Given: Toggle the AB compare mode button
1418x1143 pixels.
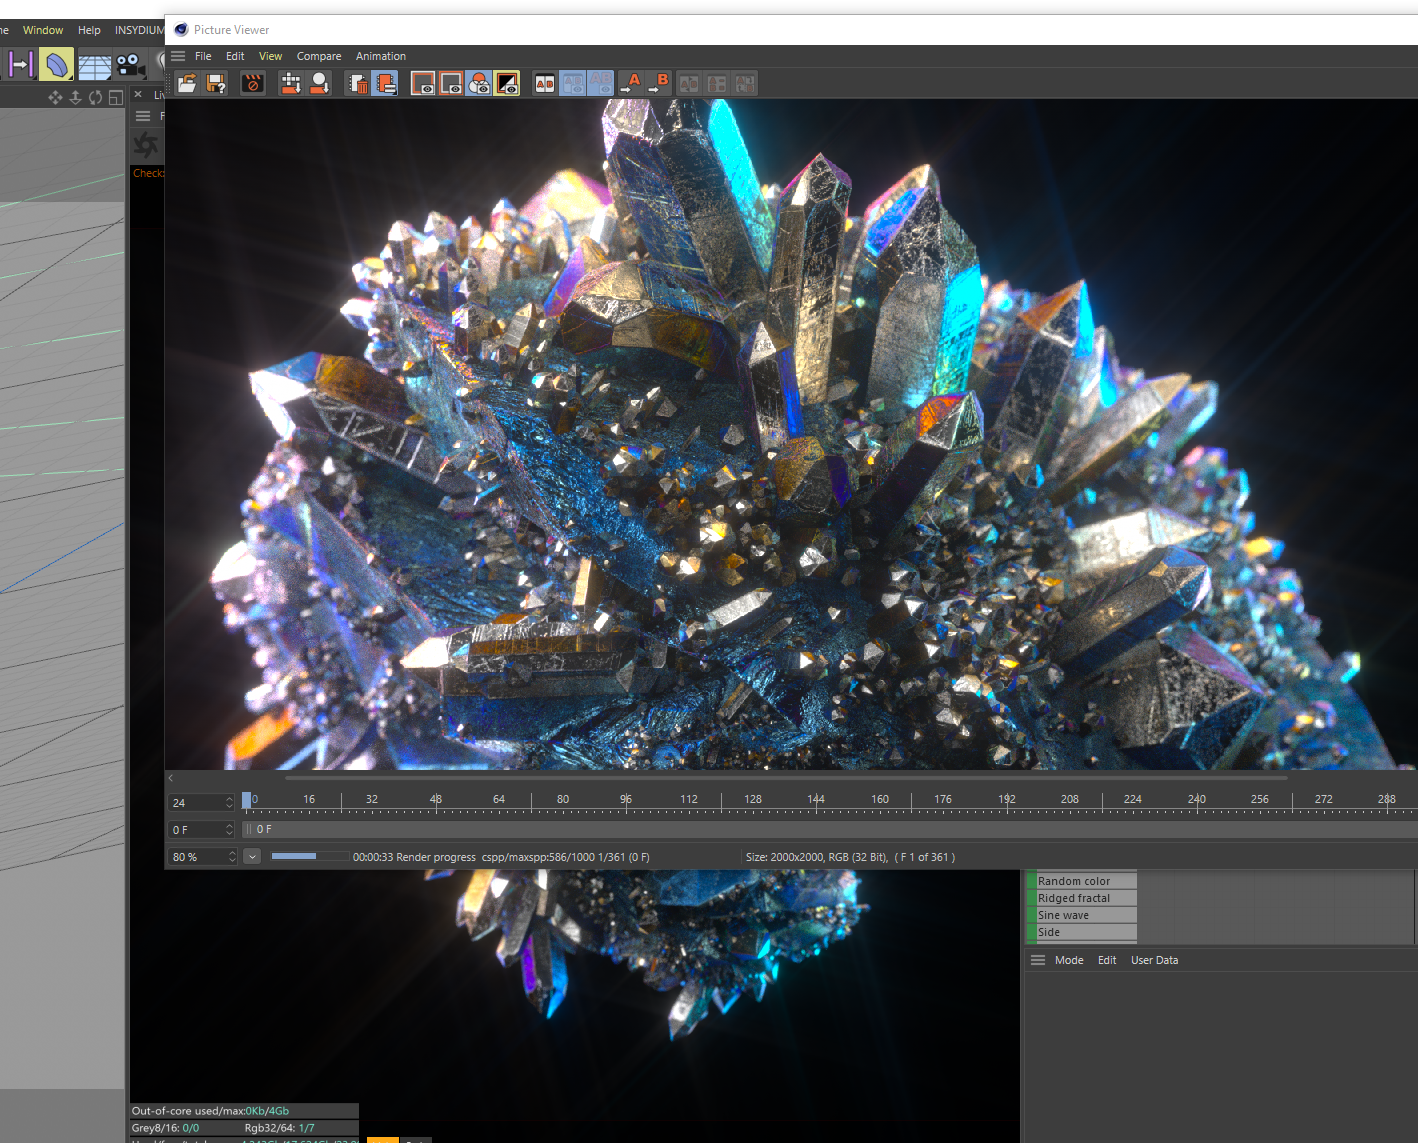Looking at the screenshot, I should pyautogui.click(x=545, y=84).
